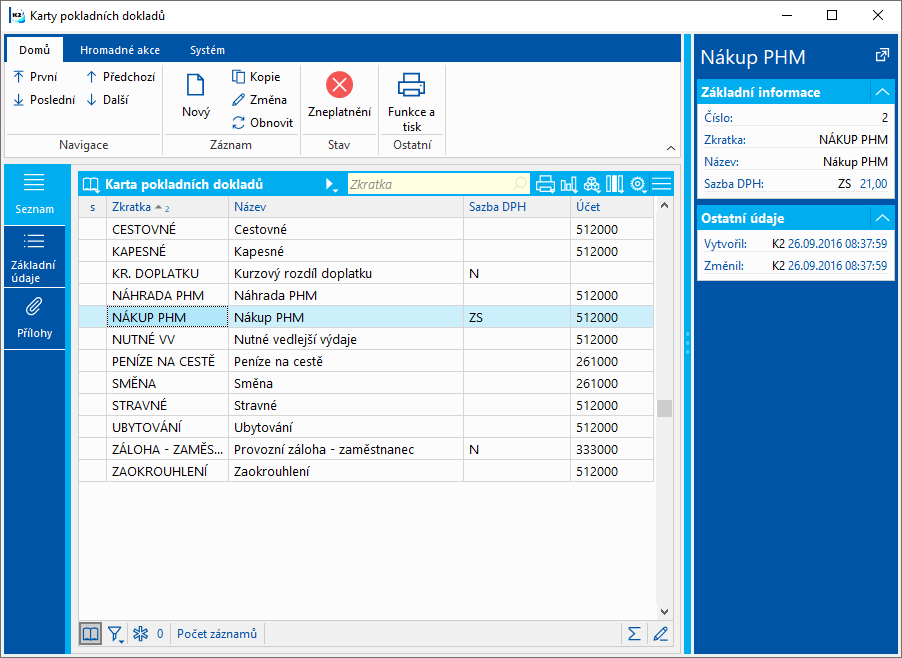Screen dimensions: 902x658
Task: Click the Zkratka search field
Action: coord(430,184)
